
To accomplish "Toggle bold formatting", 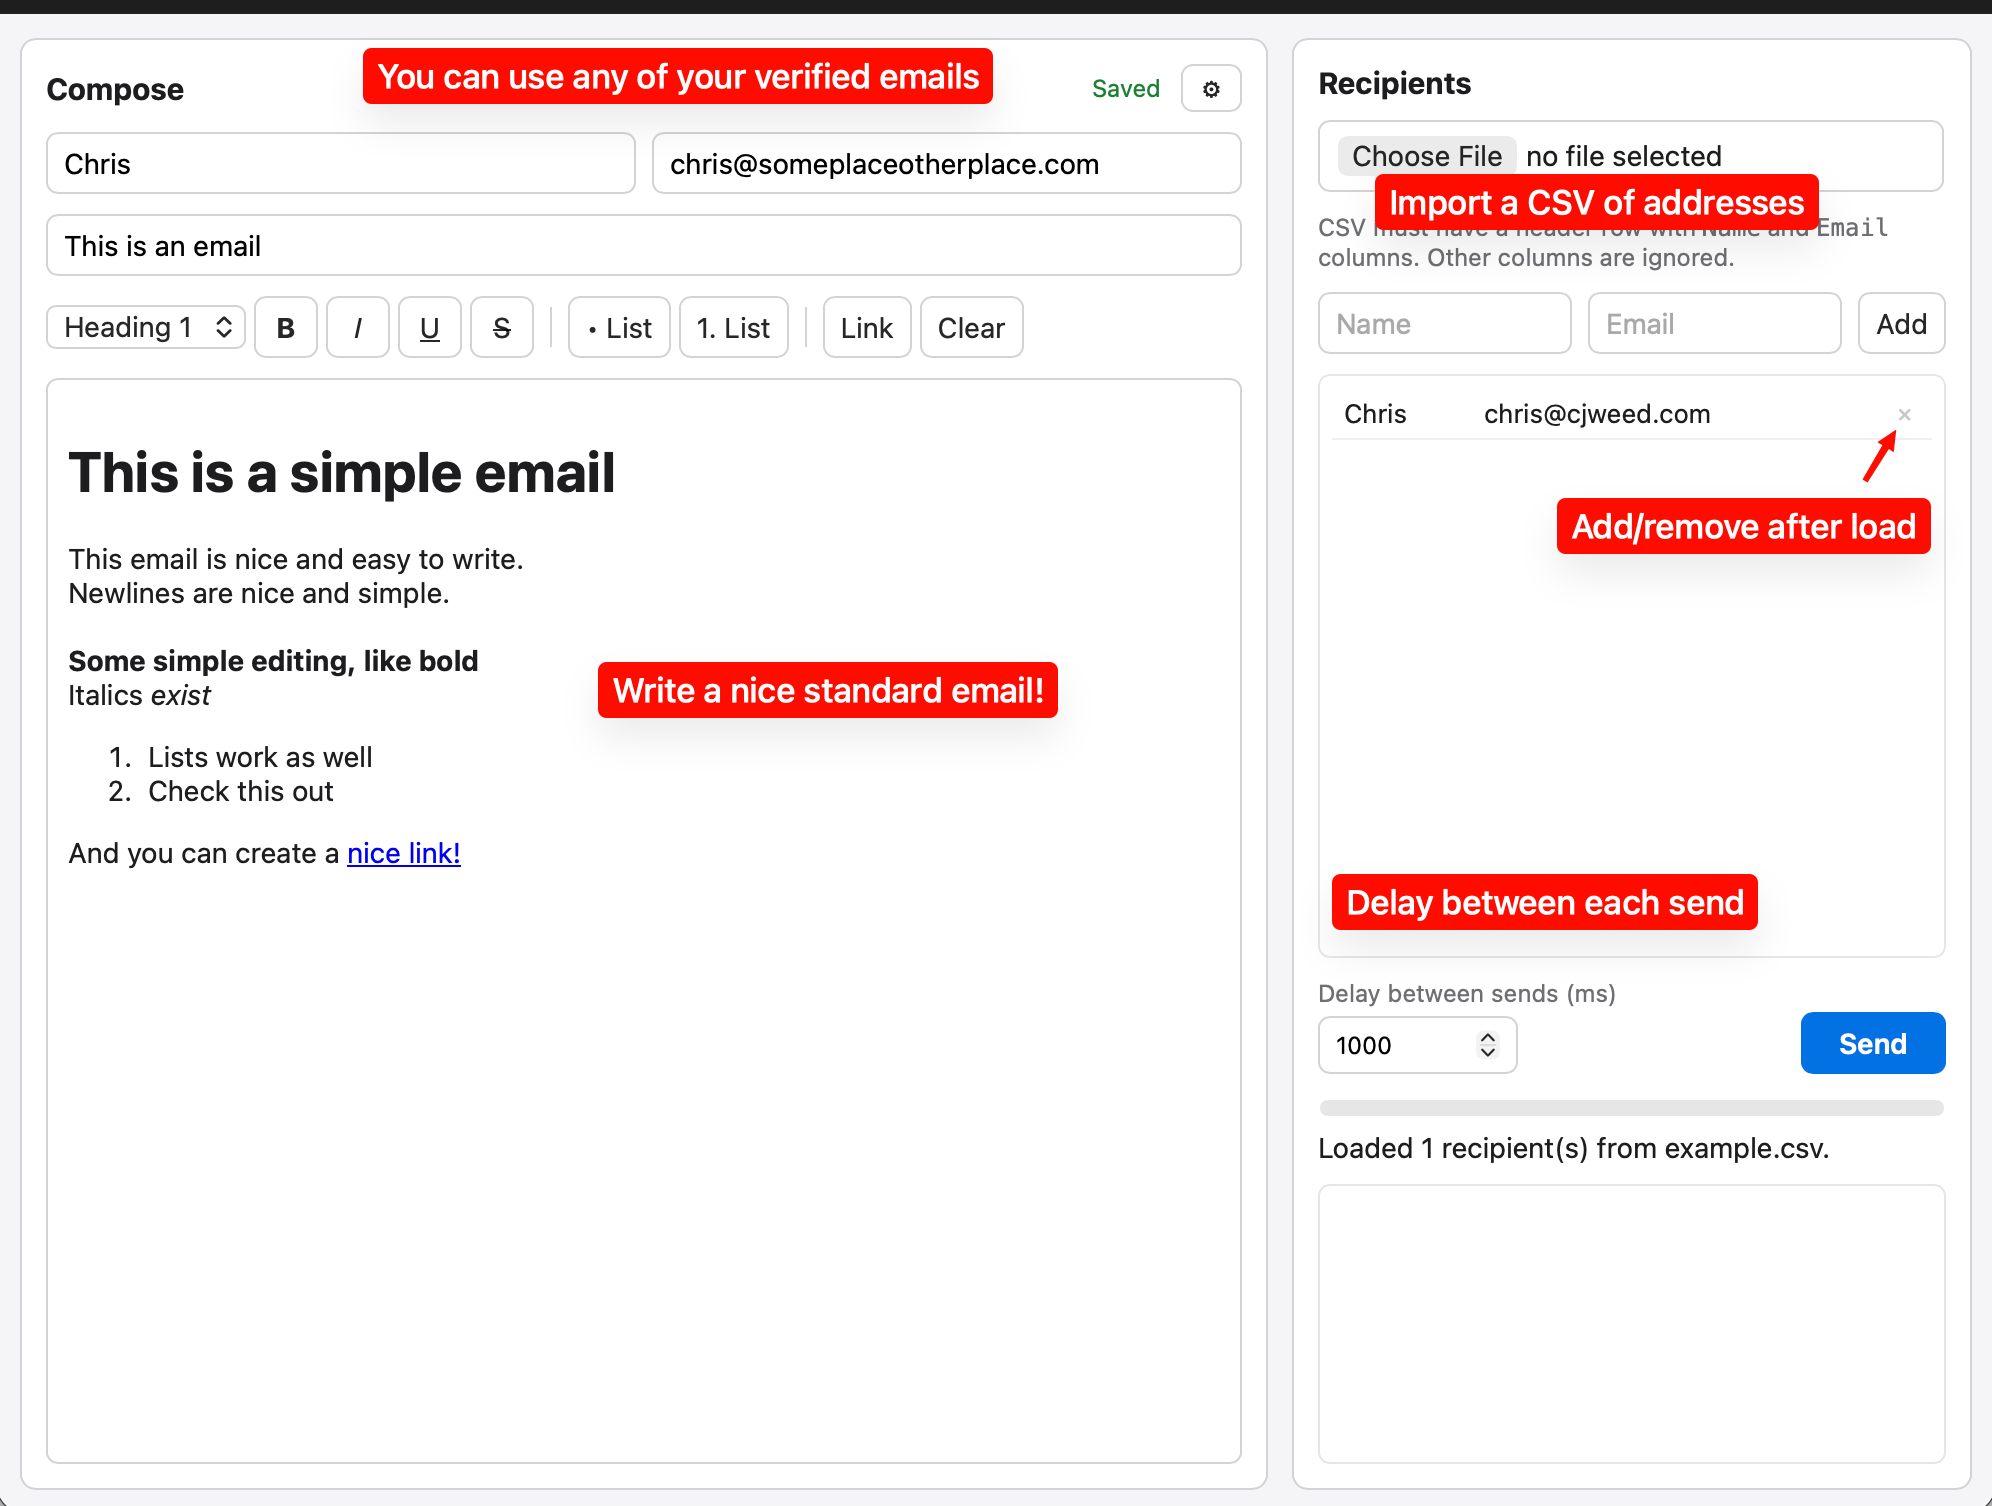I will [286, 327].
